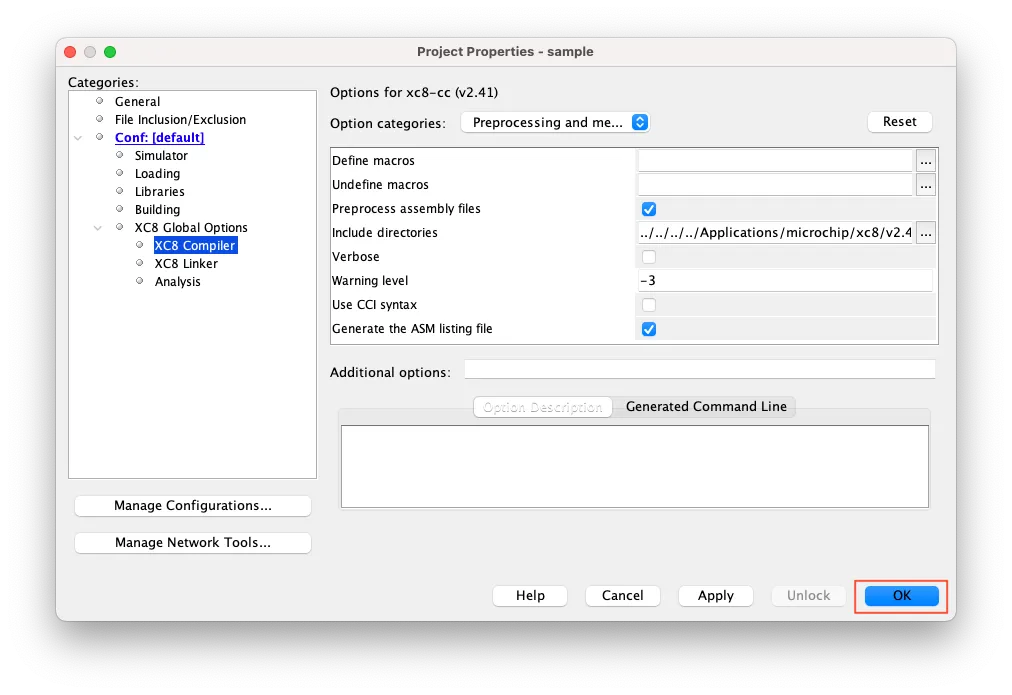Click the Verbose row label
The image size is (1012, 695).
click(x=356, y=257)
